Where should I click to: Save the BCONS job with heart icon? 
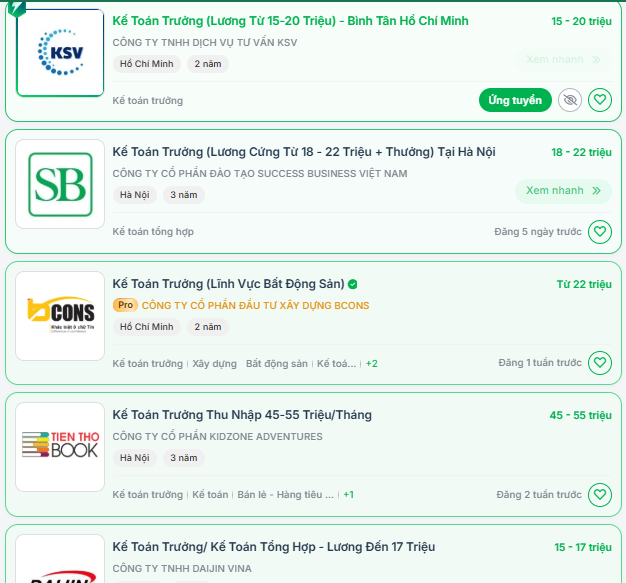(x=600, y=363)
